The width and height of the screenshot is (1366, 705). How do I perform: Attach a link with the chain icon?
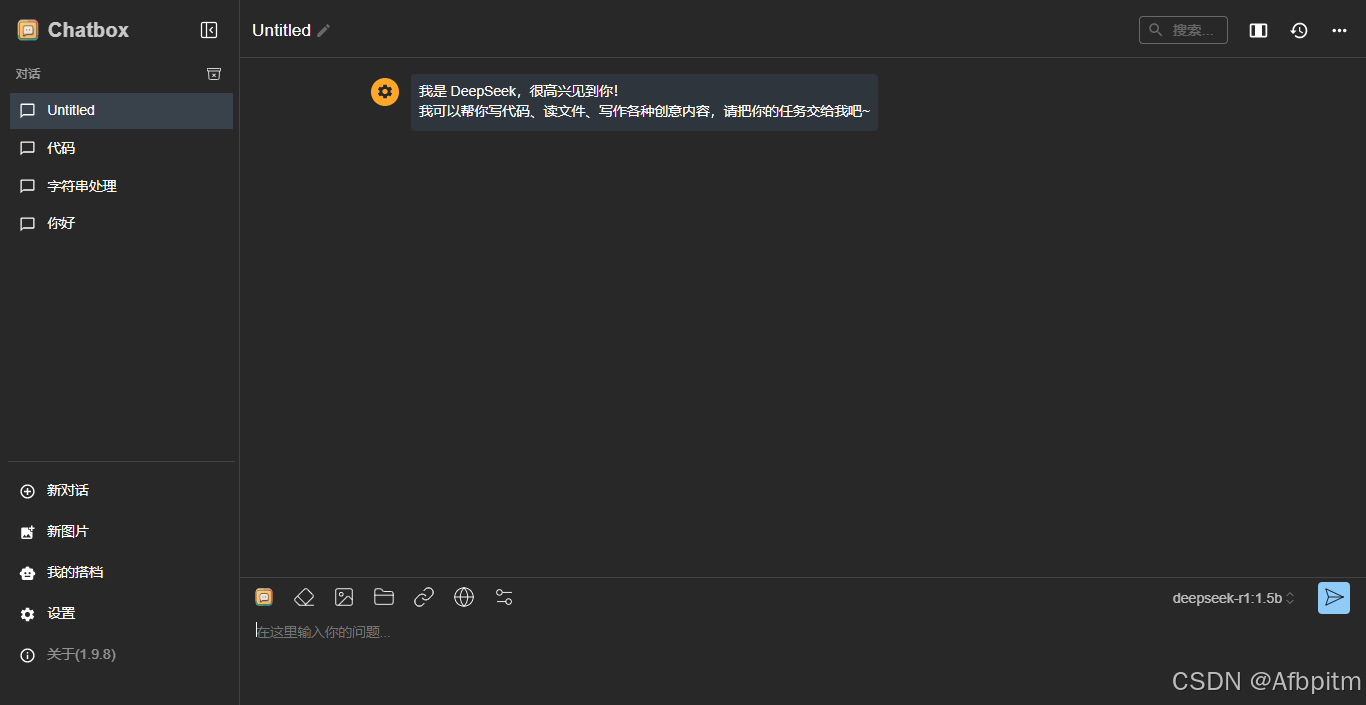(x=424, y=597)
